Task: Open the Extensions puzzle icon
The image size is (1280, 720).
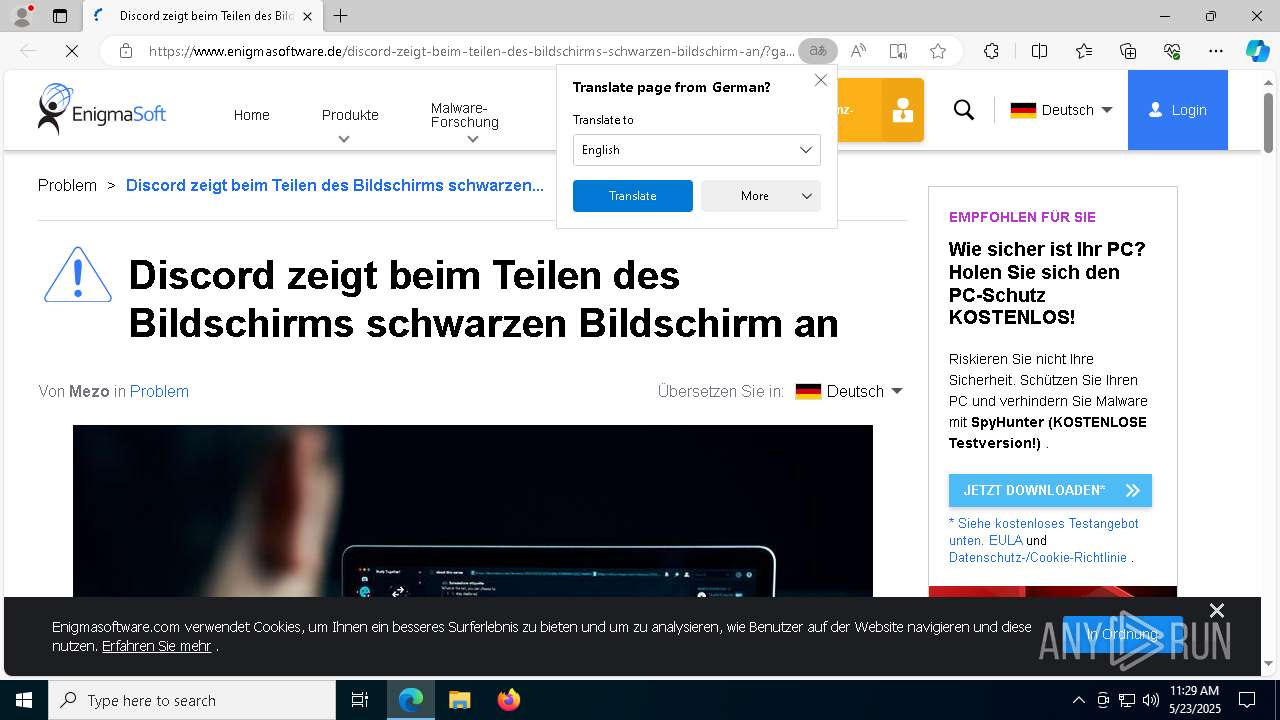Action: tap(991, 51)
